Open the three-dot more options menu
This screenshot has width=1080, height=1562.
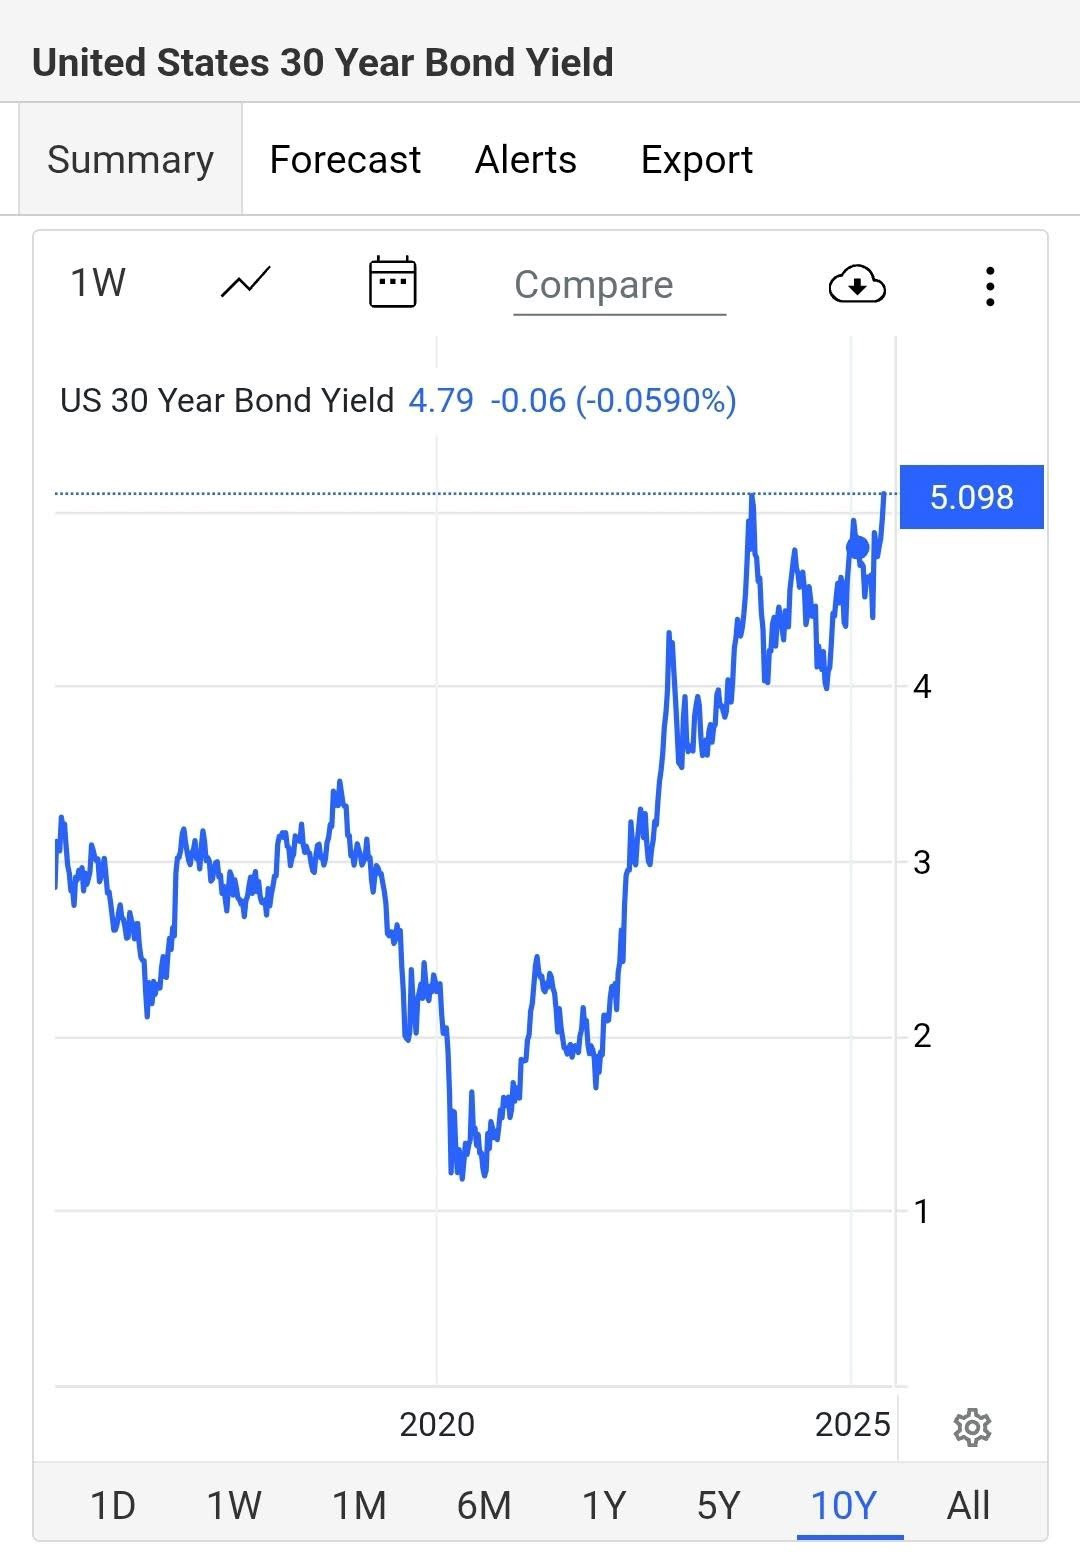(990, 286)
